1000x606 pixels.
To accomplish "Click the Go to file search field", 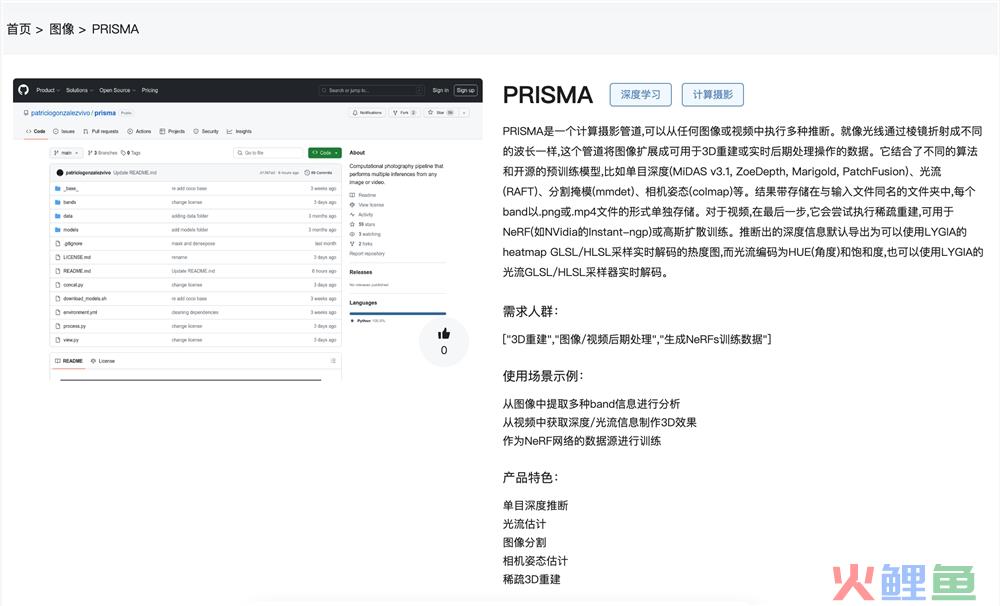I will click(268, 153).
